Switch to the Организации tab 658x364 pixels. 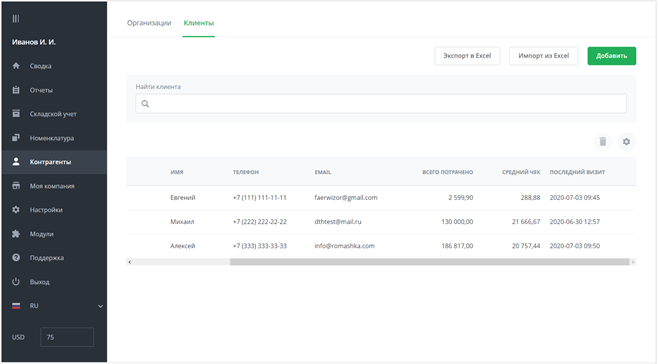pyautogui.click(x=149, y=23)
